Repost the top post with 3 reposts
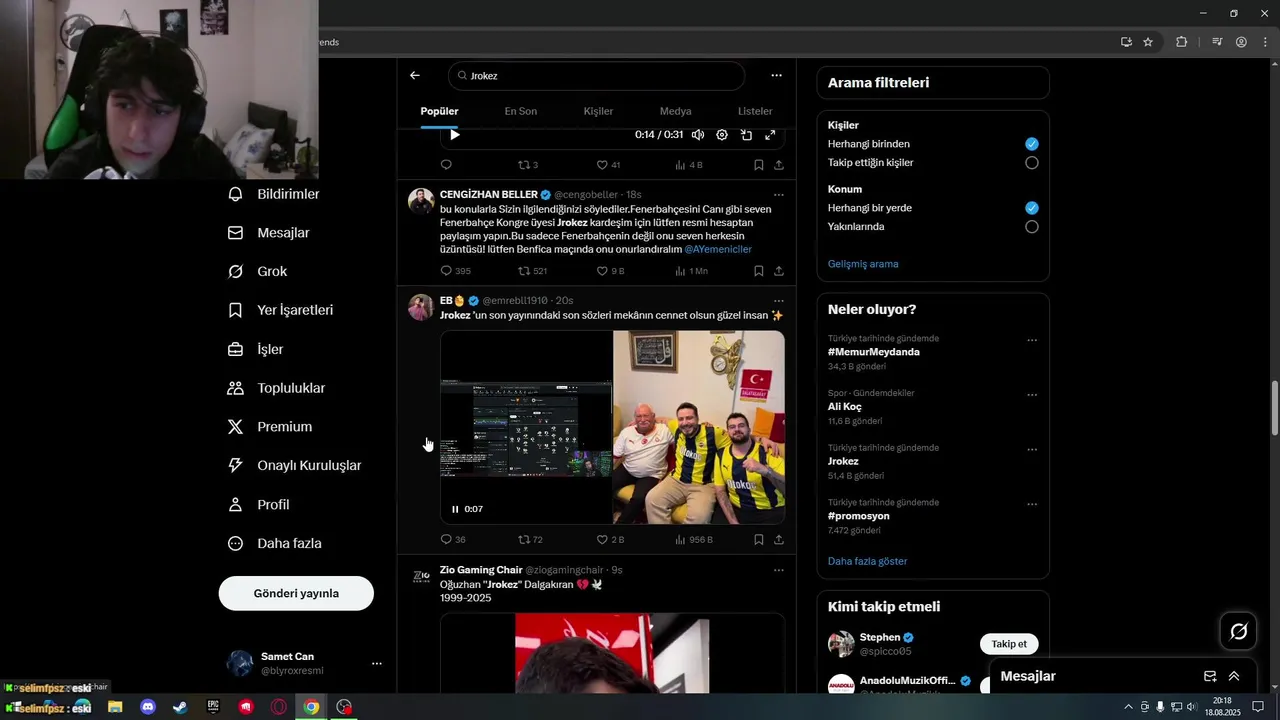Screen dimensions: 1280x720 click(528, 165)
